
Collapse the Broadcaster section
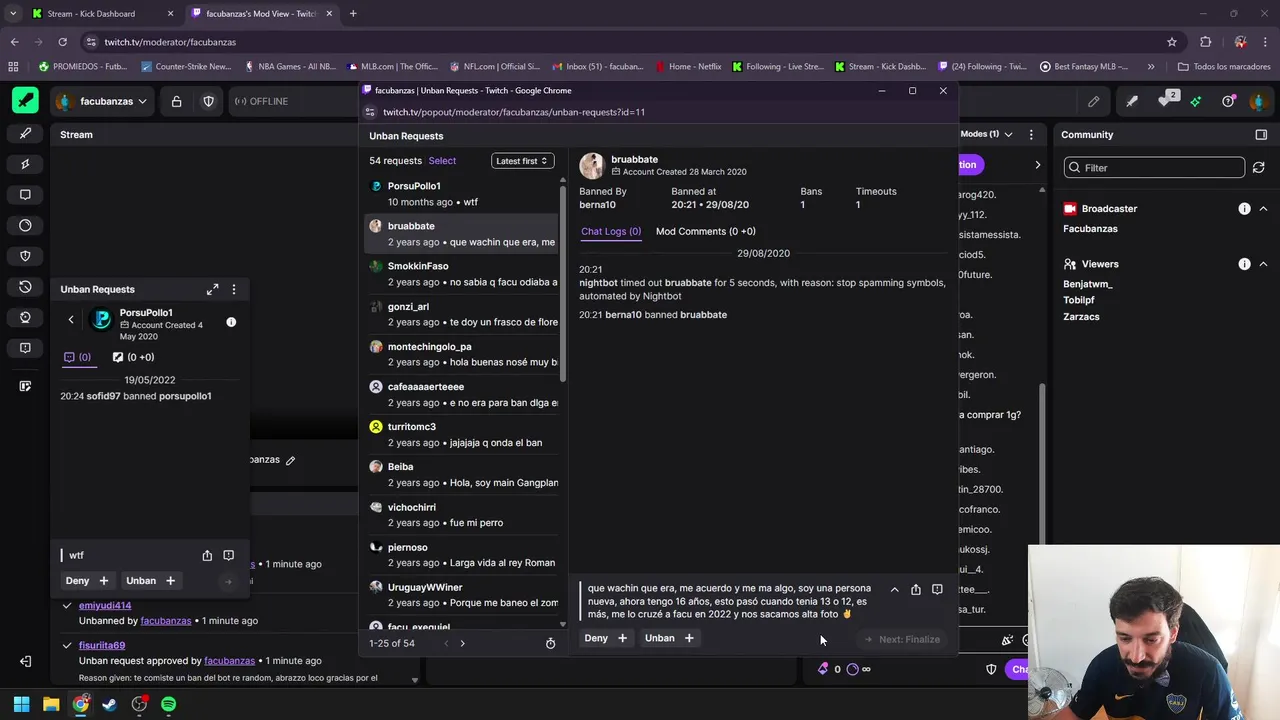point(1263,209)
